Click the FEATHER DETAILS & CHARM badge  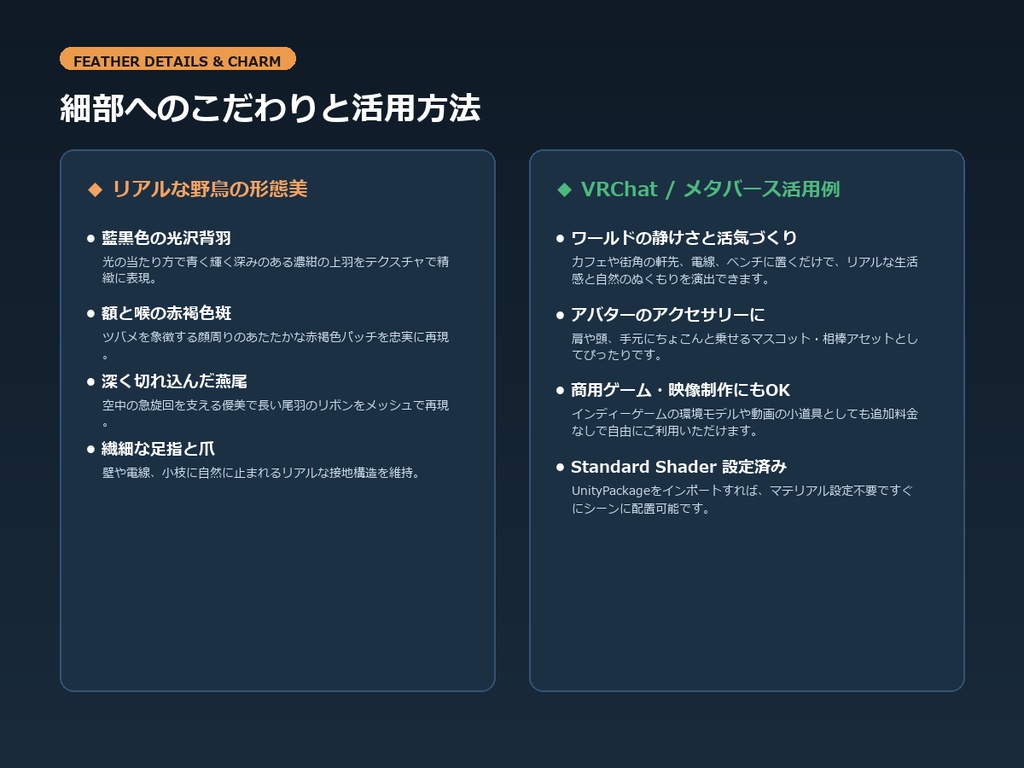[178, 59]
